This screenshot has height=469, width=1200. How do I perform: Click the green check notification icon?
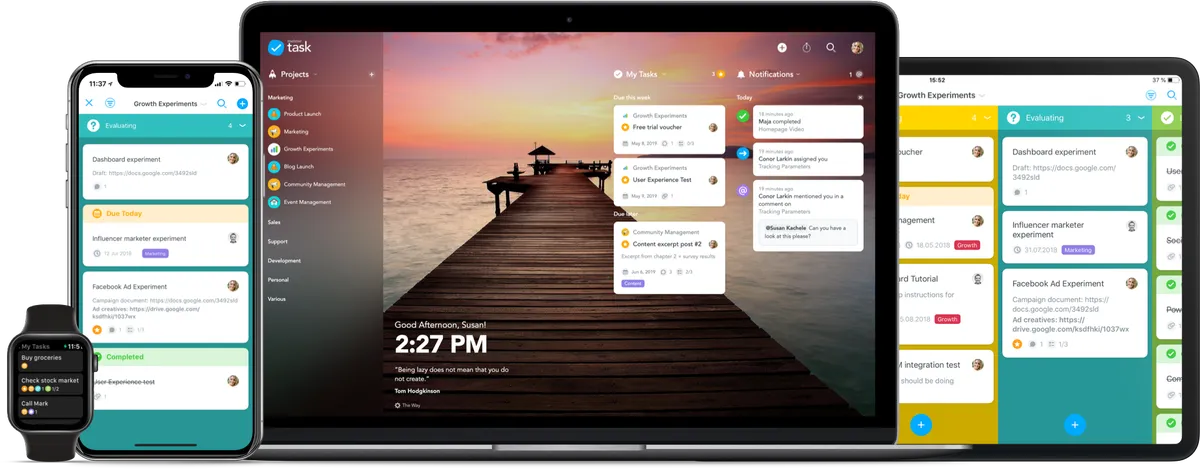click(x=743, y=116)
